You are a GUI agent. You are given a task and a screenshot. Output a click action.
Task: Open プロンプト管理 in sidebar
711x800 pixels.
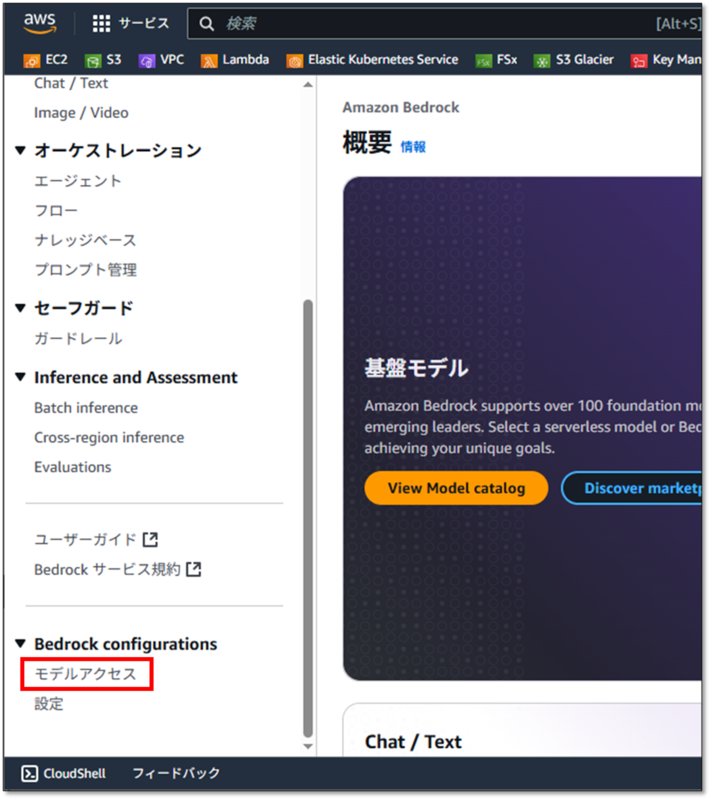[x=85, y=270]
